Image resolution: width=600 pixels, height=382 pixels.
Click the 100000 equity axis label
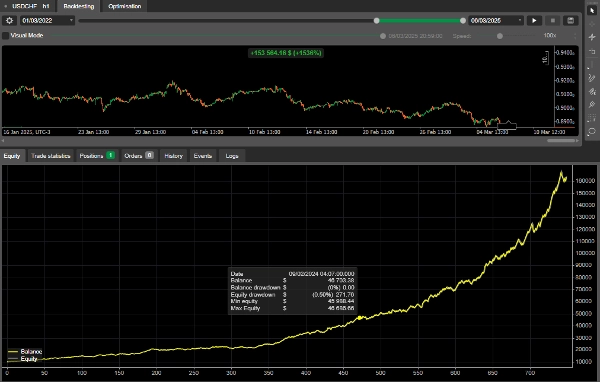(x=585, y=253)
